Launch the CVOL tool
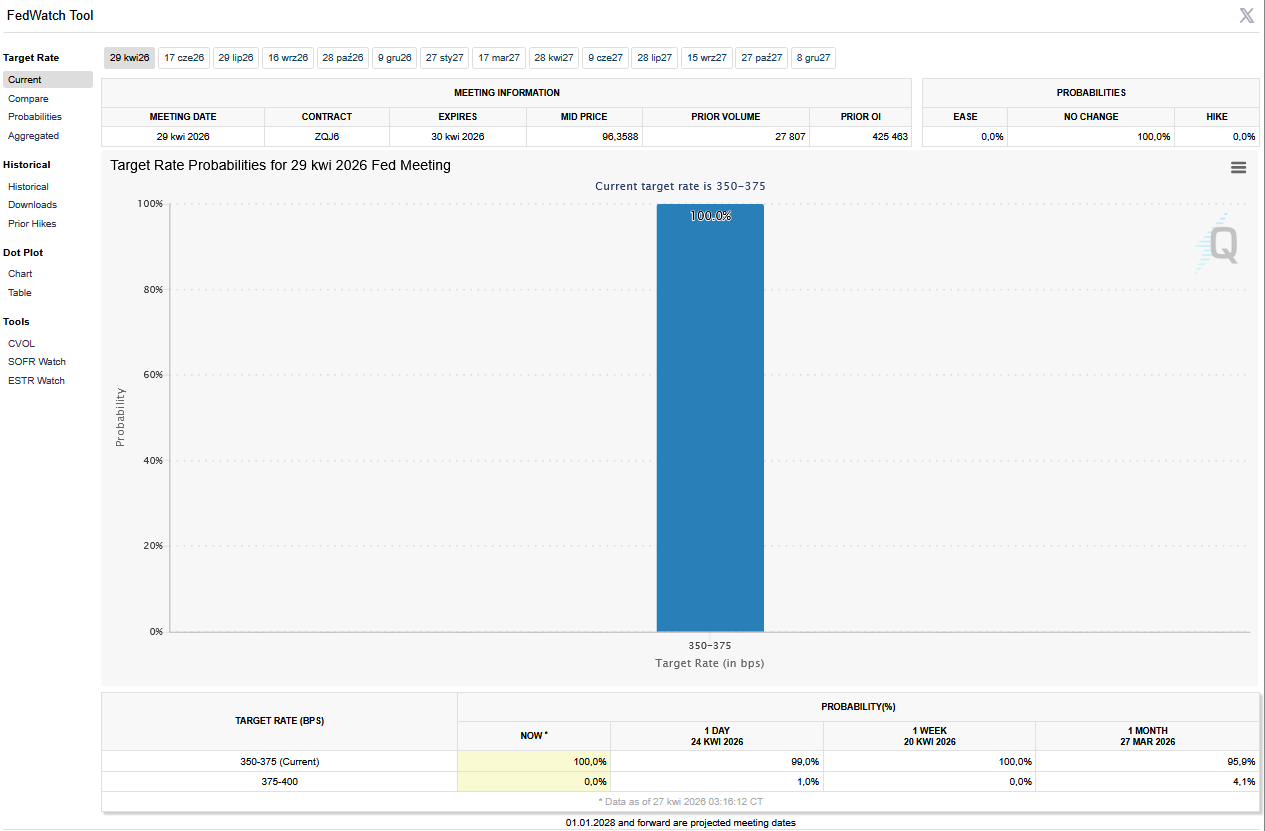Image resolution: width=1265 pixels, height=831 pixels. (21, 344)
